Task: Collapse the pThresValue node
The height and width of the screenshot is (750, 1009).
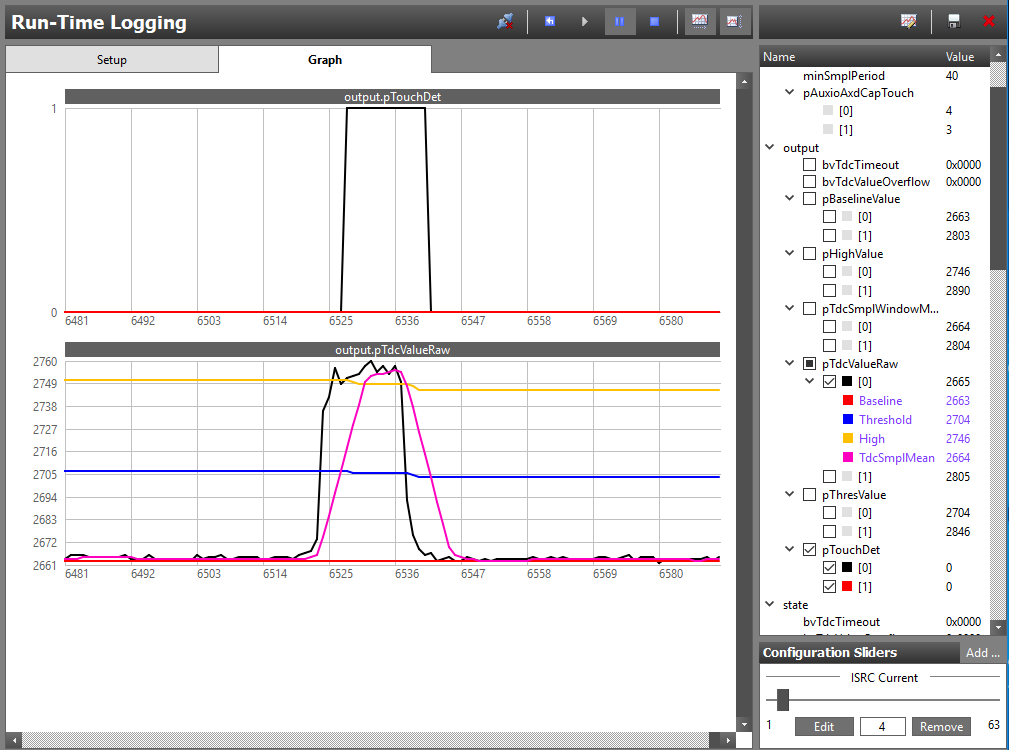Action: click(791, 494)
